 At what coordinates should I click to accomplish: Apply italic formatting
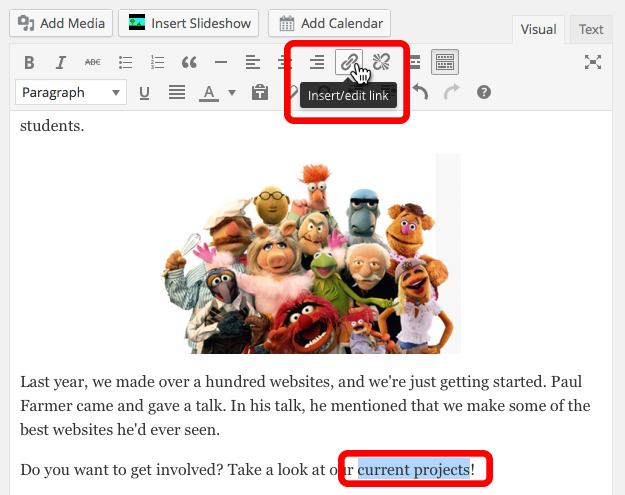click(x=60, y=63)
